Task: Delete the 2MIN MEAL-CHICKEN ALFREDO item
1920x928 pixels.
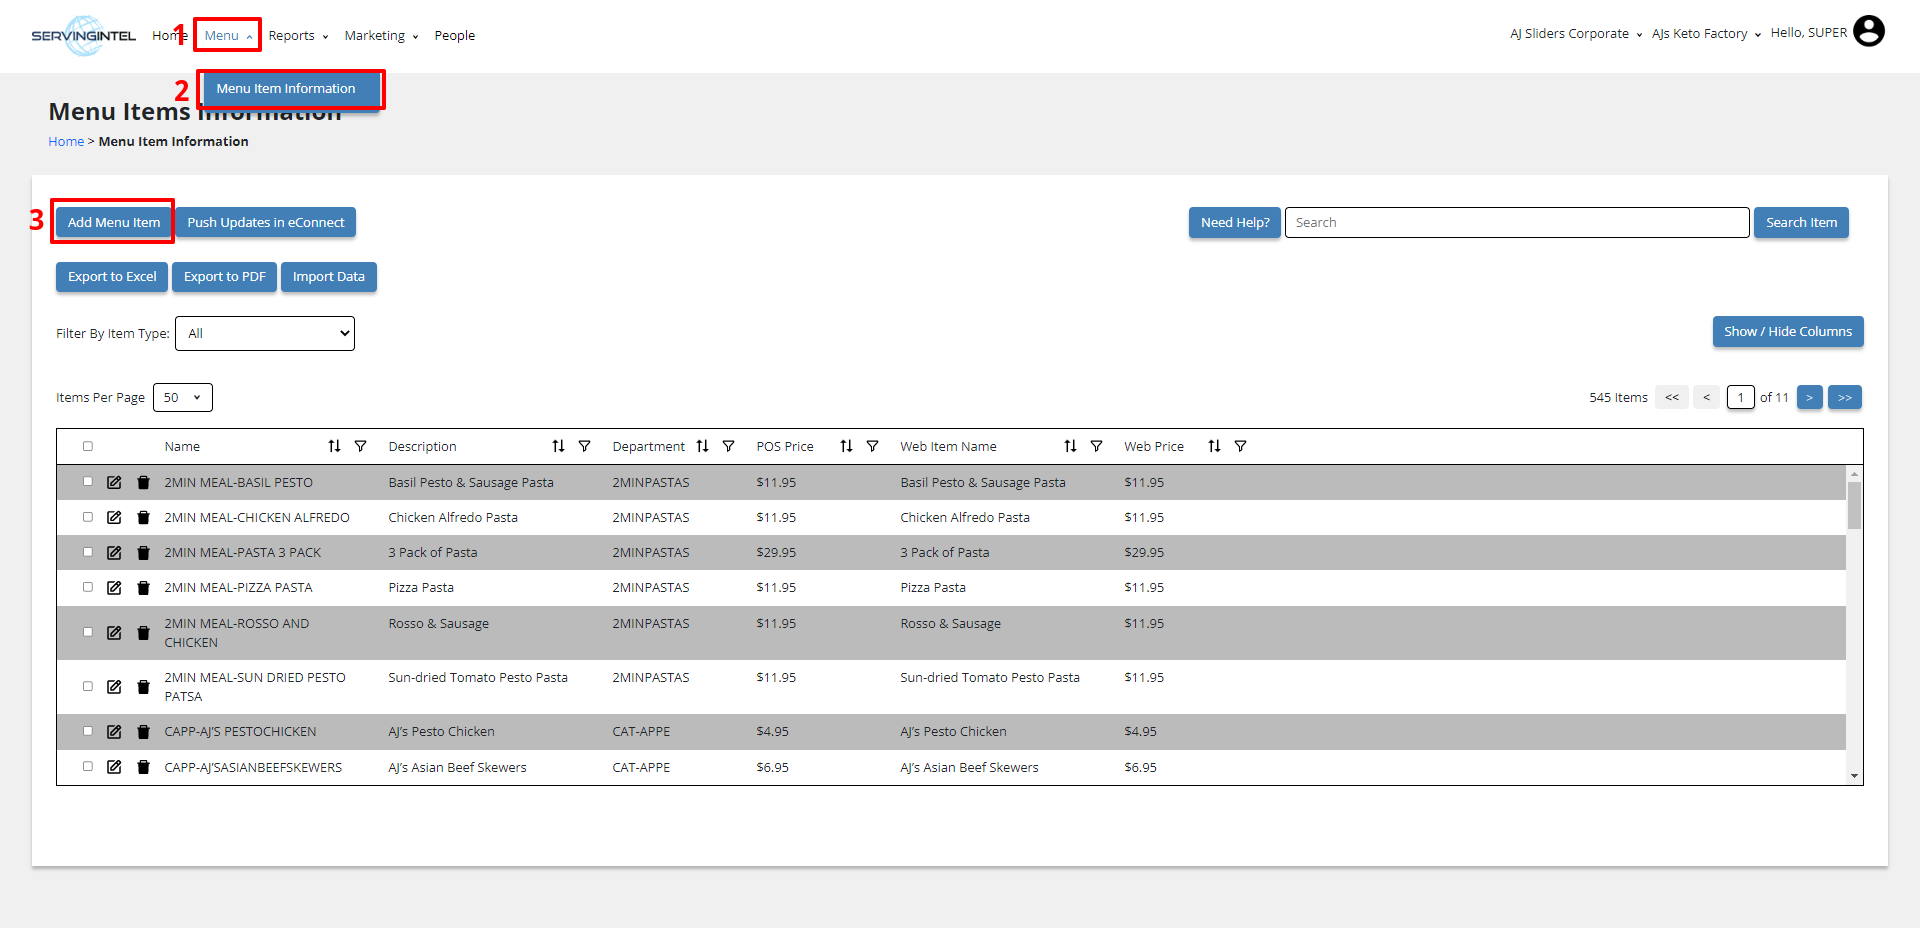Action: click(143, 518)
